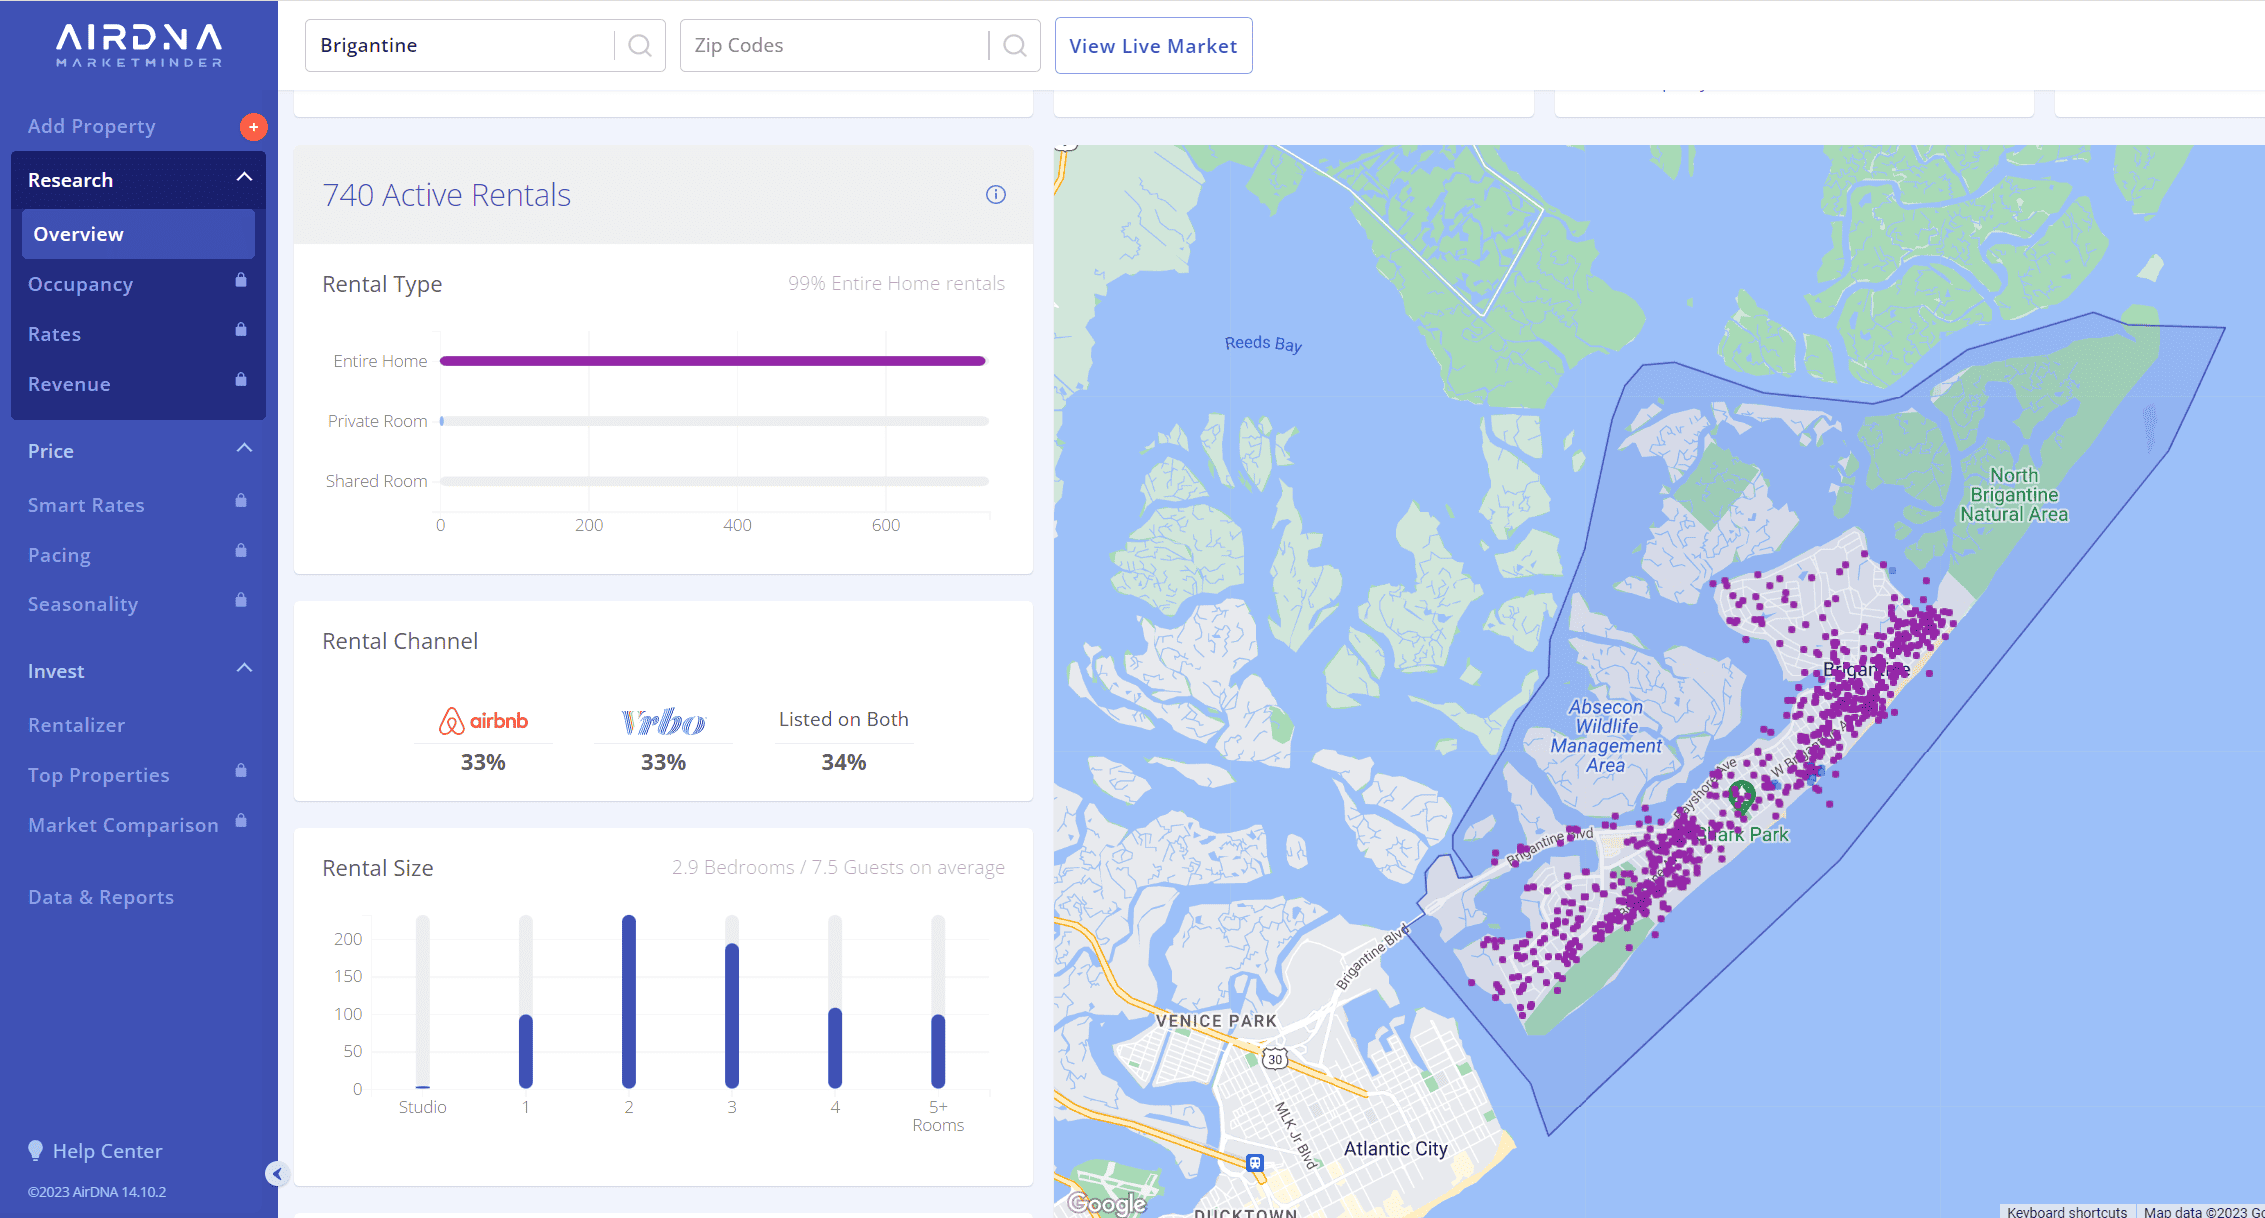
Task: Click the View Live Market button
Action: click(x=1153, y=46)
